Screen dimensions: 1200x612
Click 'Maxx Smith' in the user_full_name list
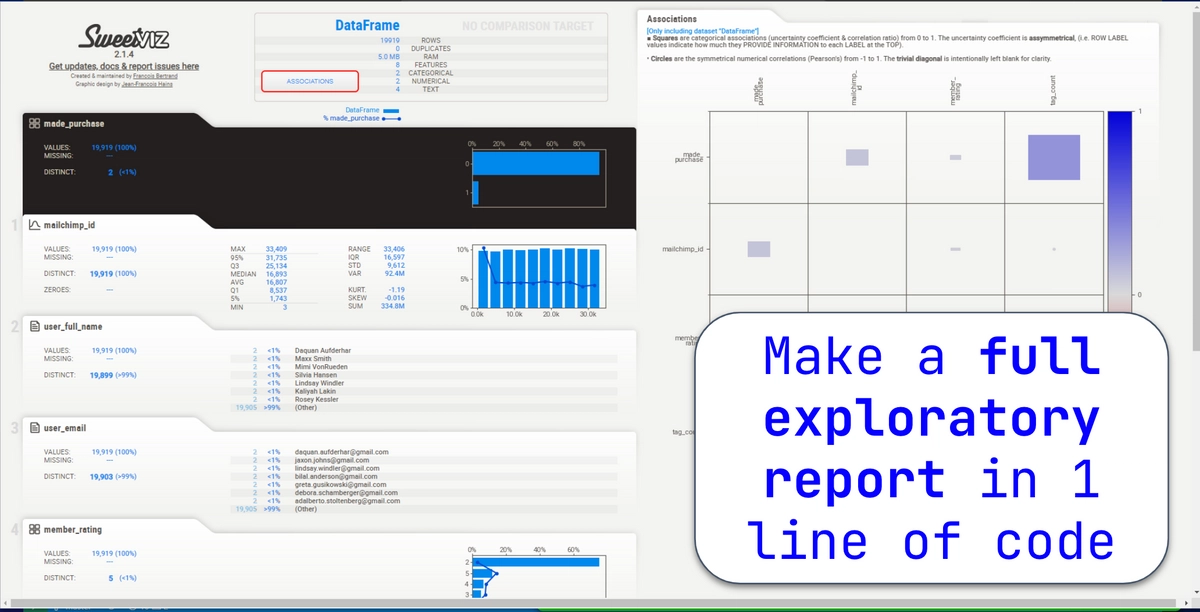point(313,359)
